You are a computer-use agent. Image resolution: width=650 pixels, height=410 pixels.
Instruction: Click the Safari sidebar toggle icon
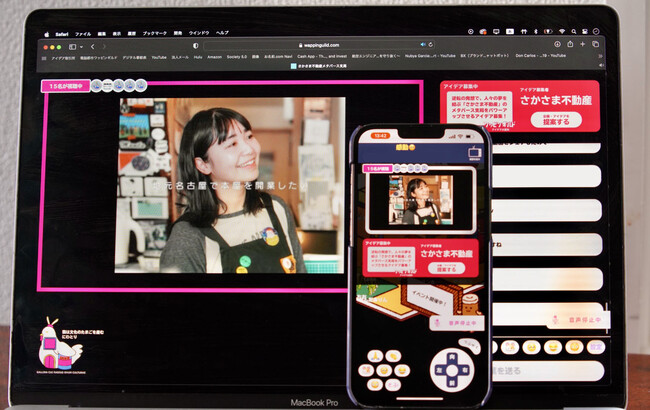[x=72, y=47]
